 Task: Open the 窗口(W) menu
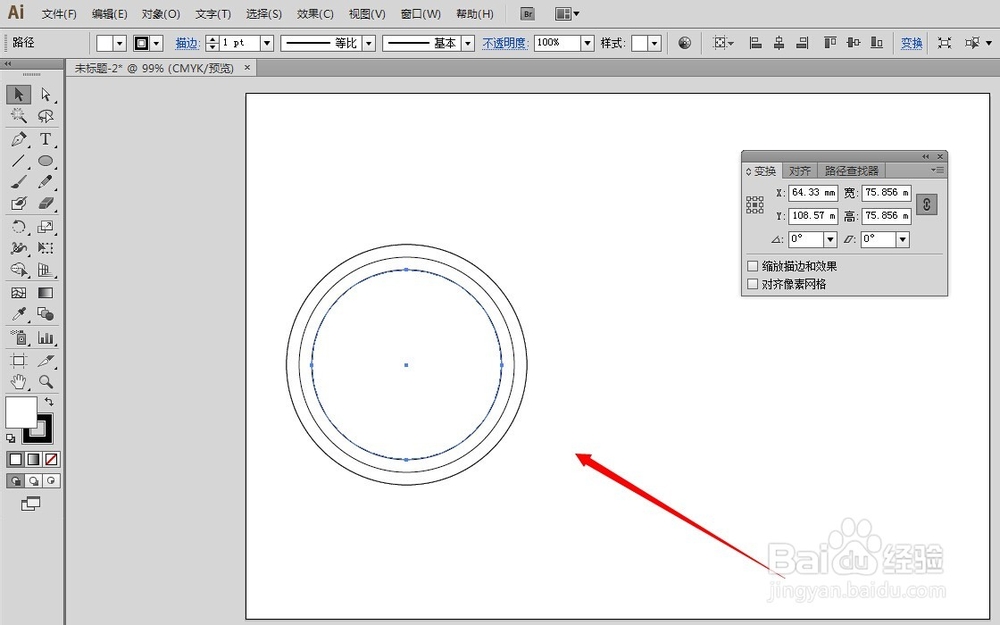pos(421,14)
